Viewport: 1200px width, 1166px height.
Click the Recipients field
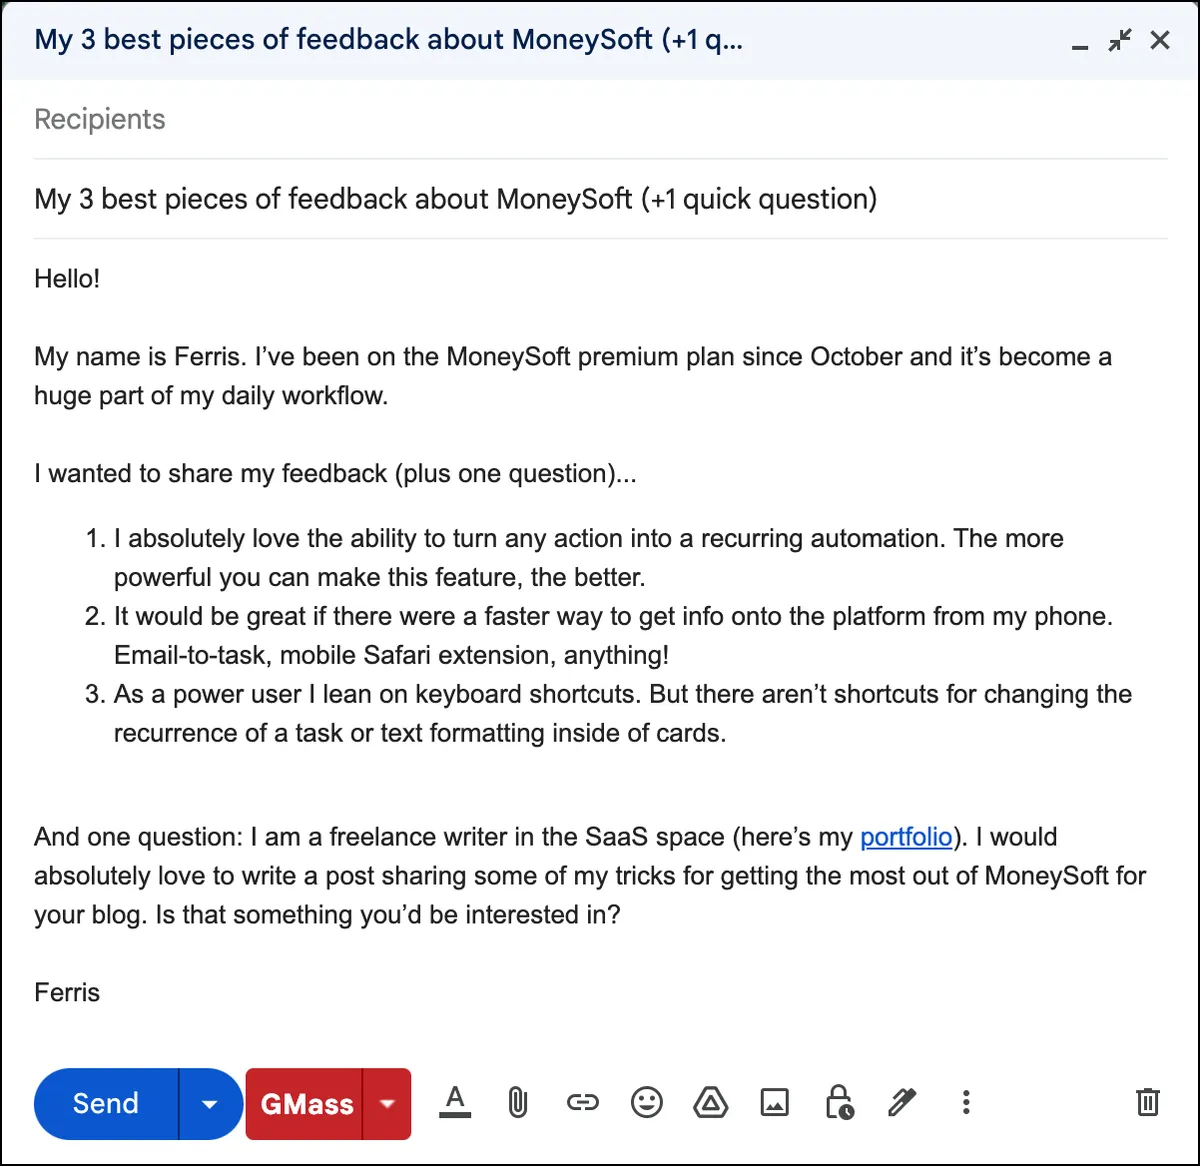(x=600, y=120)
